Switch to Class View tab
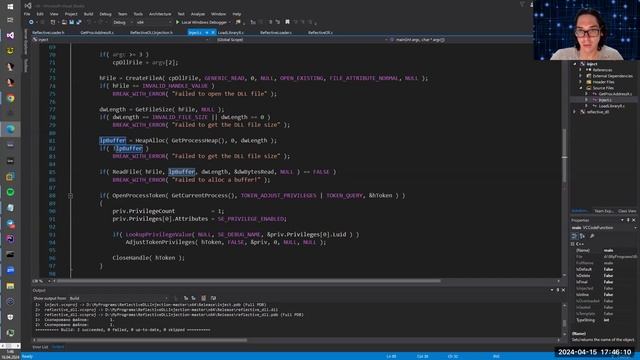 coord(627,211)
